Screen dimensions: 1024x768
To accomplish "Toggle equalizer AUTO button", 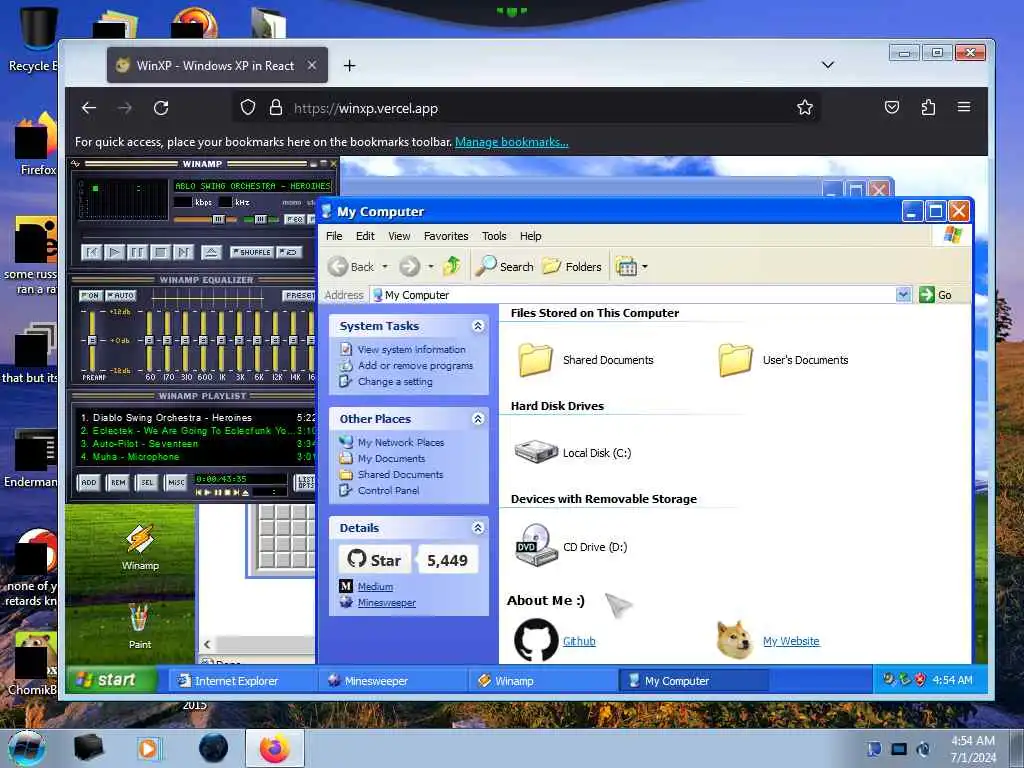I will [120, 295].
